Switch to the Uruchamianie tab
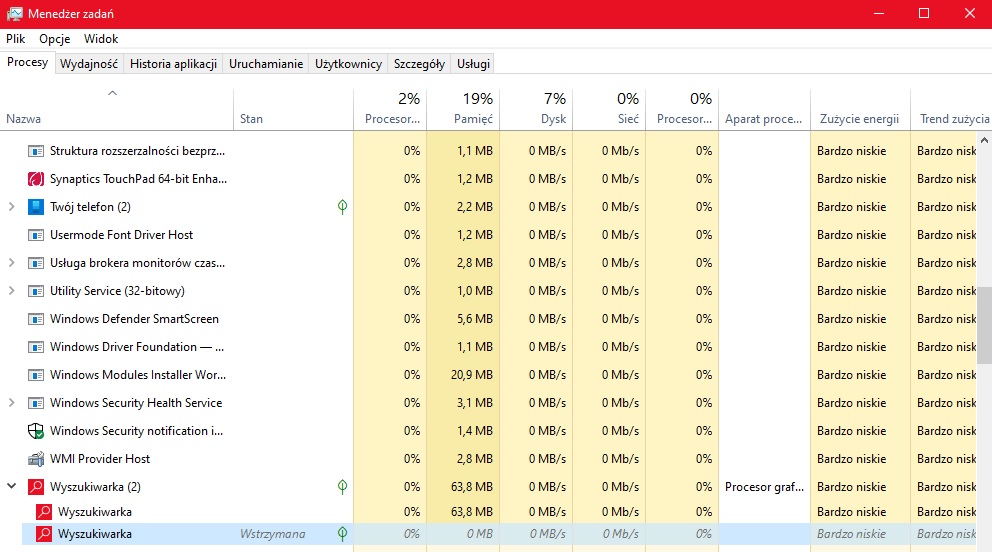This screenshot has height=552, width=992. [266, 64]
